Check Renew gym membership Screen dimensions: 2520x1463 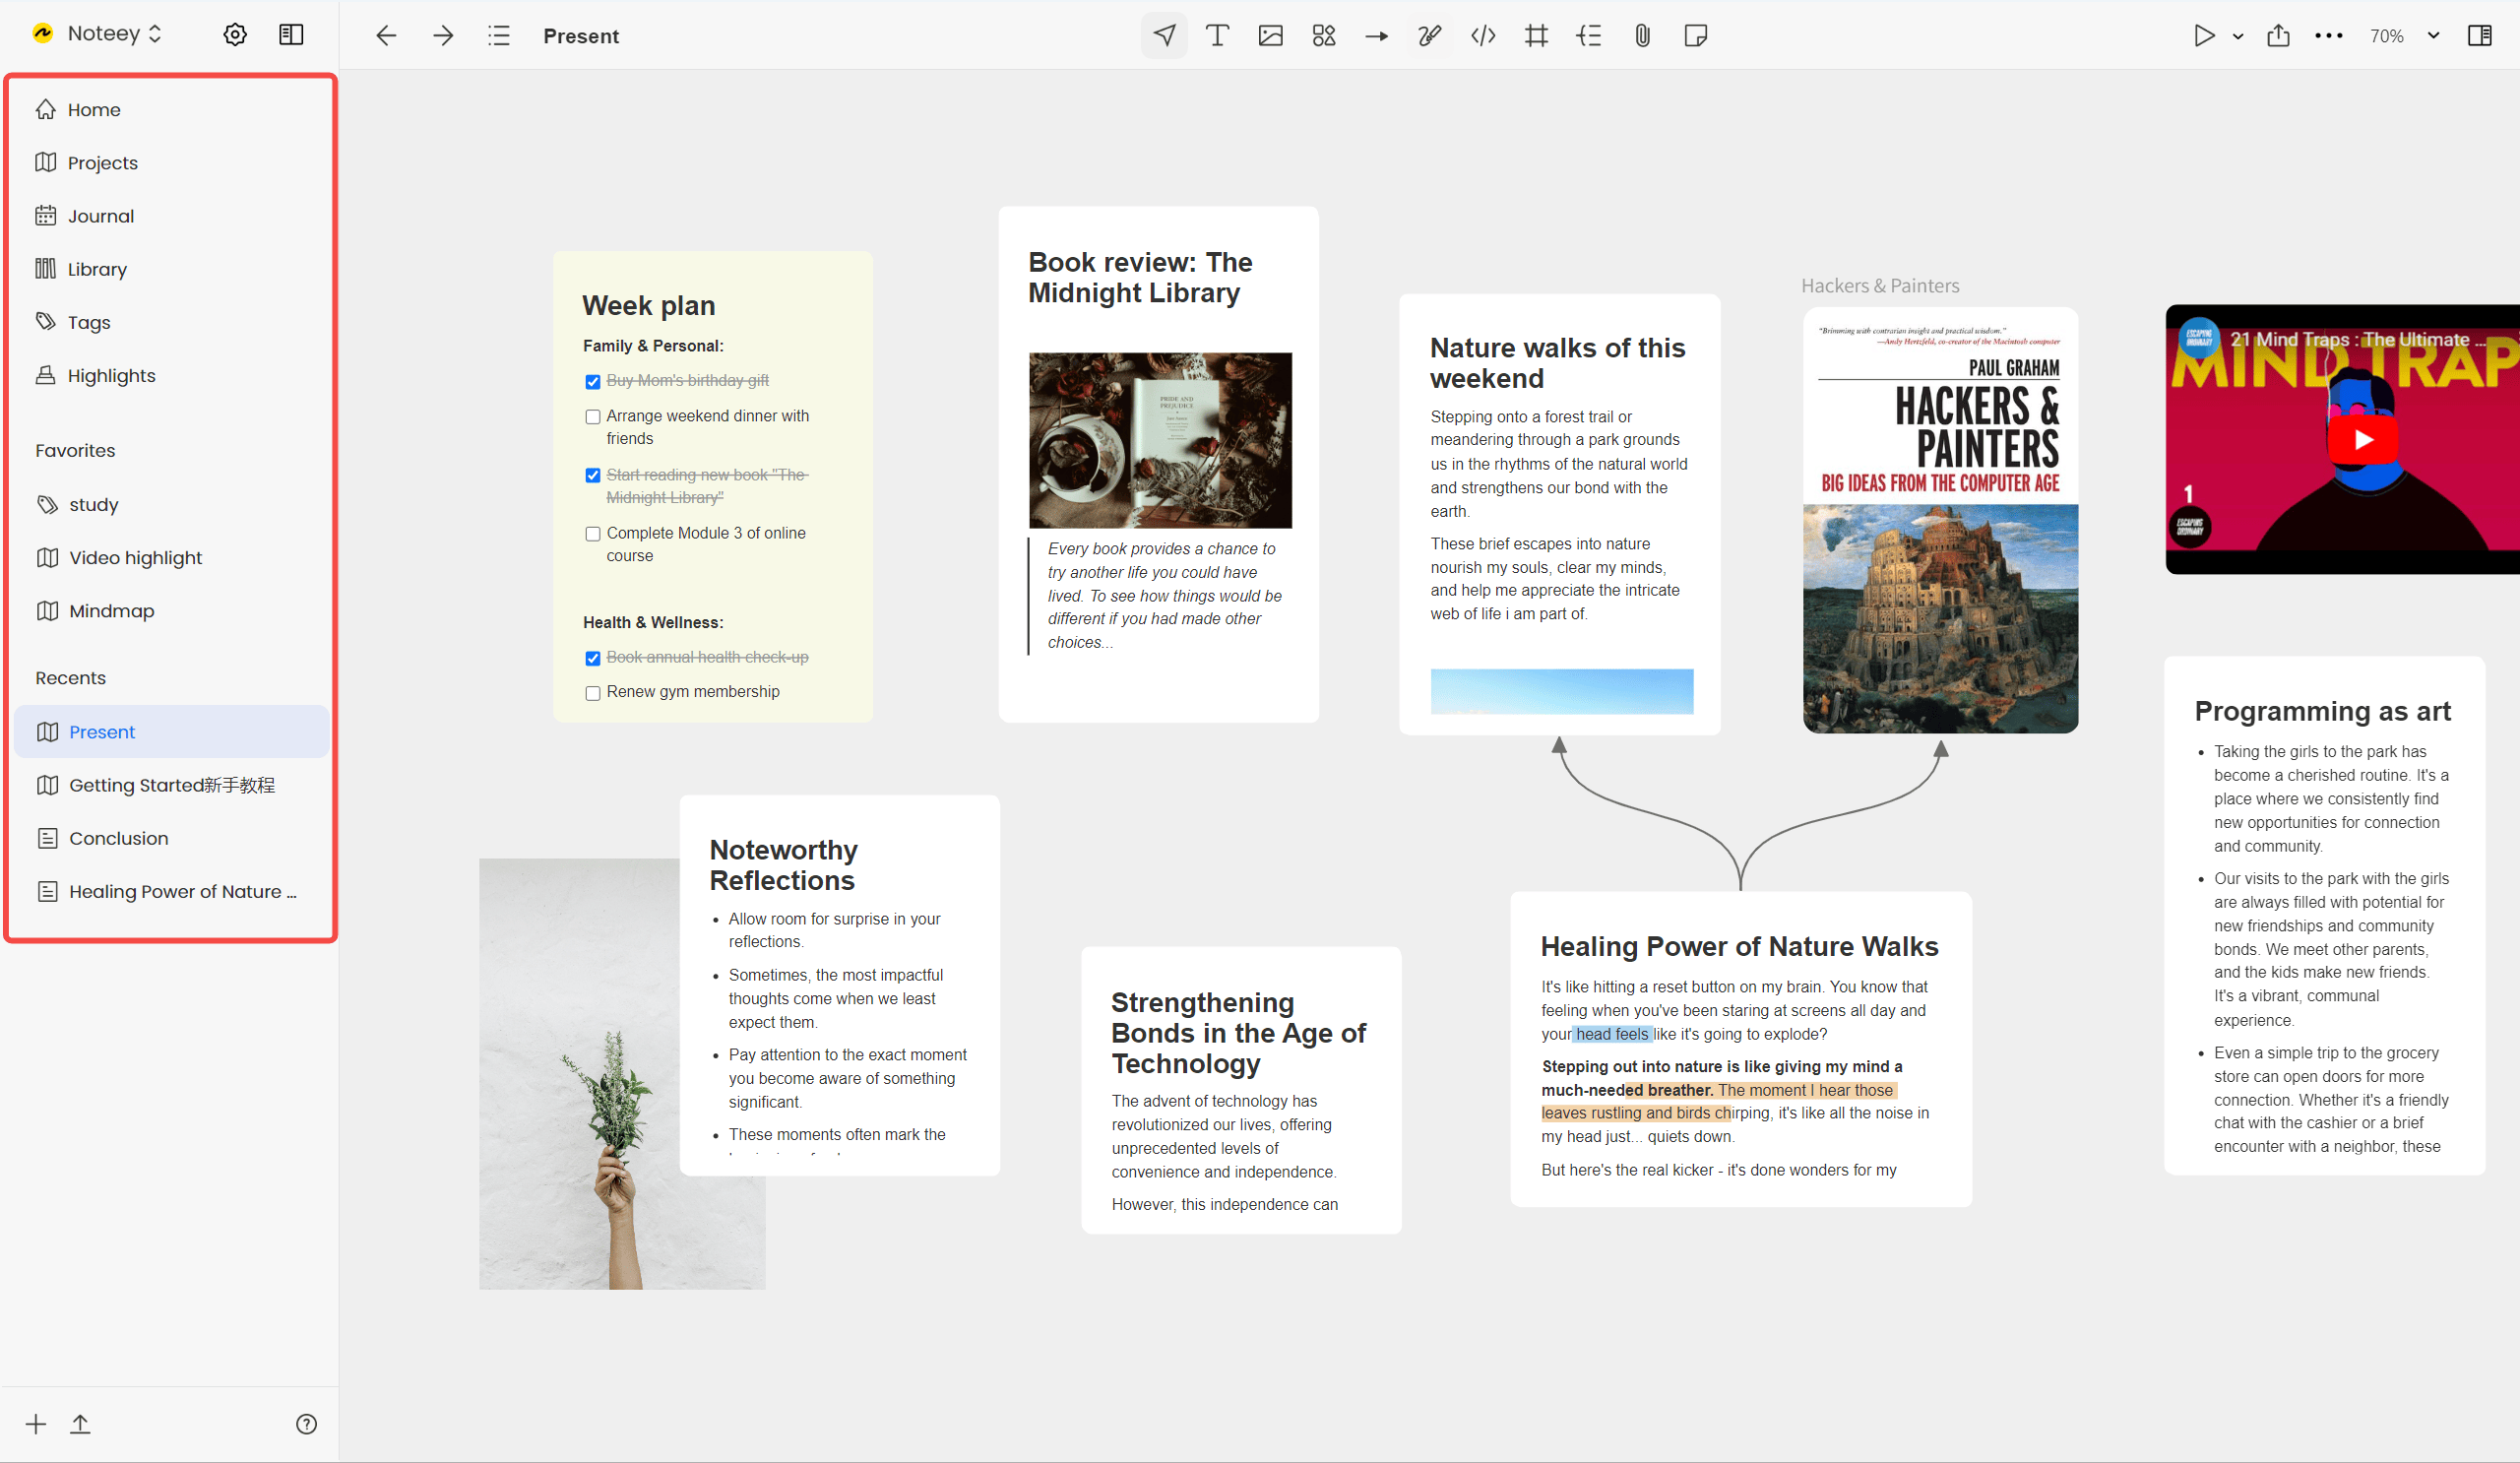point(593,693)
